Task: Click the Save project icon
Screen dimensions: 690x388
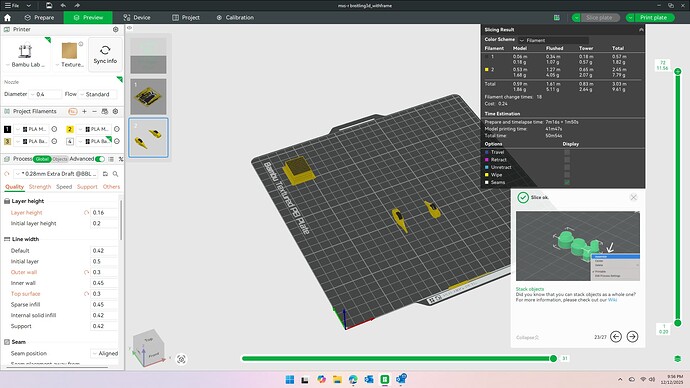Action: pyautogui.click(x=49, y=5)
